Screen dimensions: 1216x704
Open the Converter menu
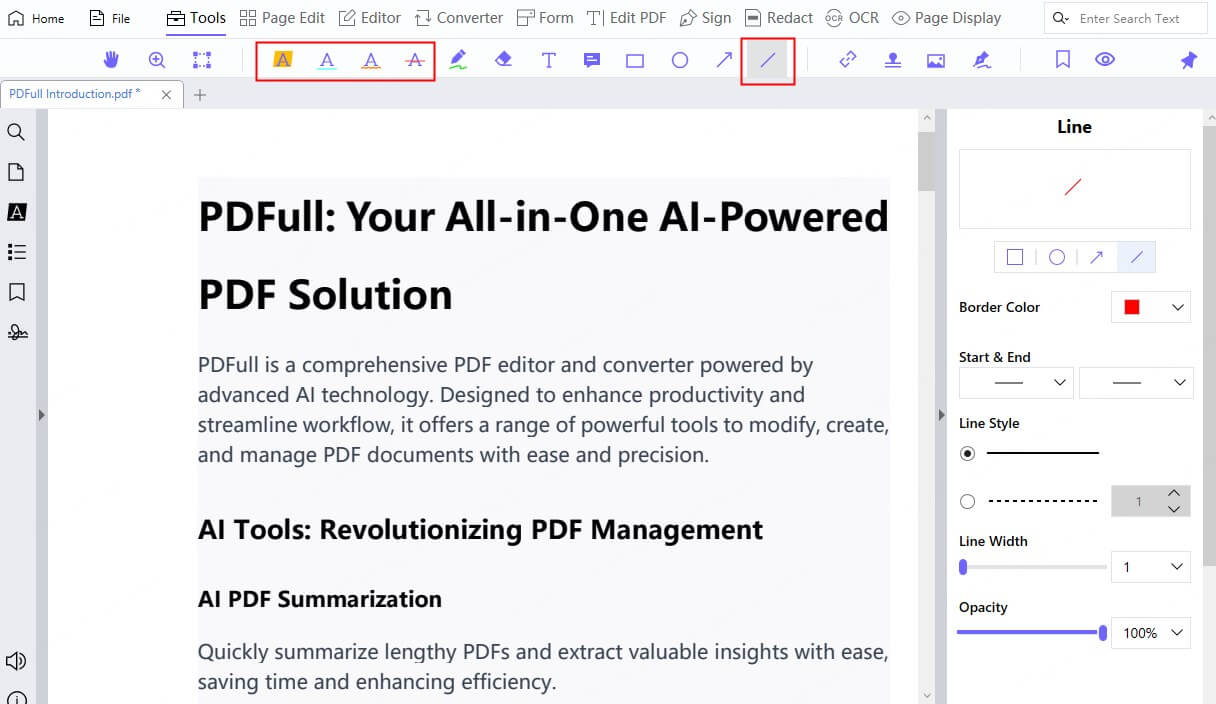click(458, 17)
